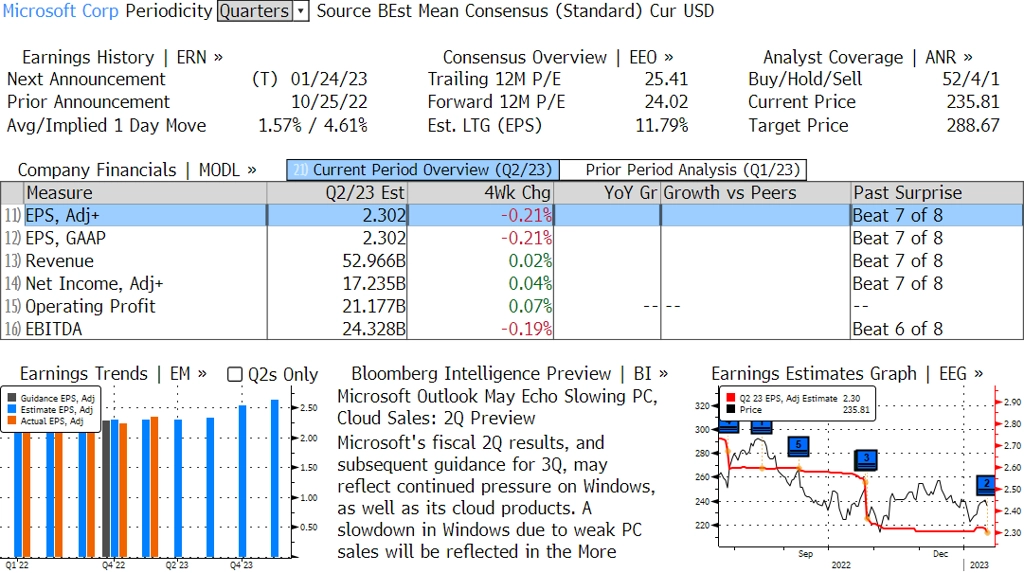Click the Revenue 4Wk change 0.02%
Screen dimensions: 1024x573
click(x=530, y=261)
